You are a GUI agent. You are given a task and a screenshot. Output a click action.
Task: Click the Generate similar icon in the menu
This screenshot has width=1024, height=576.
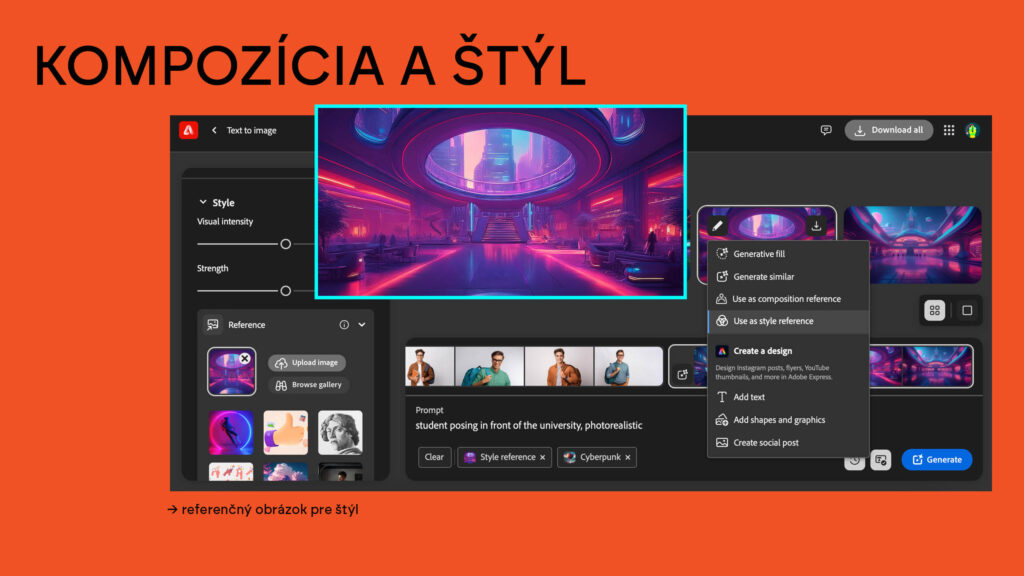click(x=722, y=276)
